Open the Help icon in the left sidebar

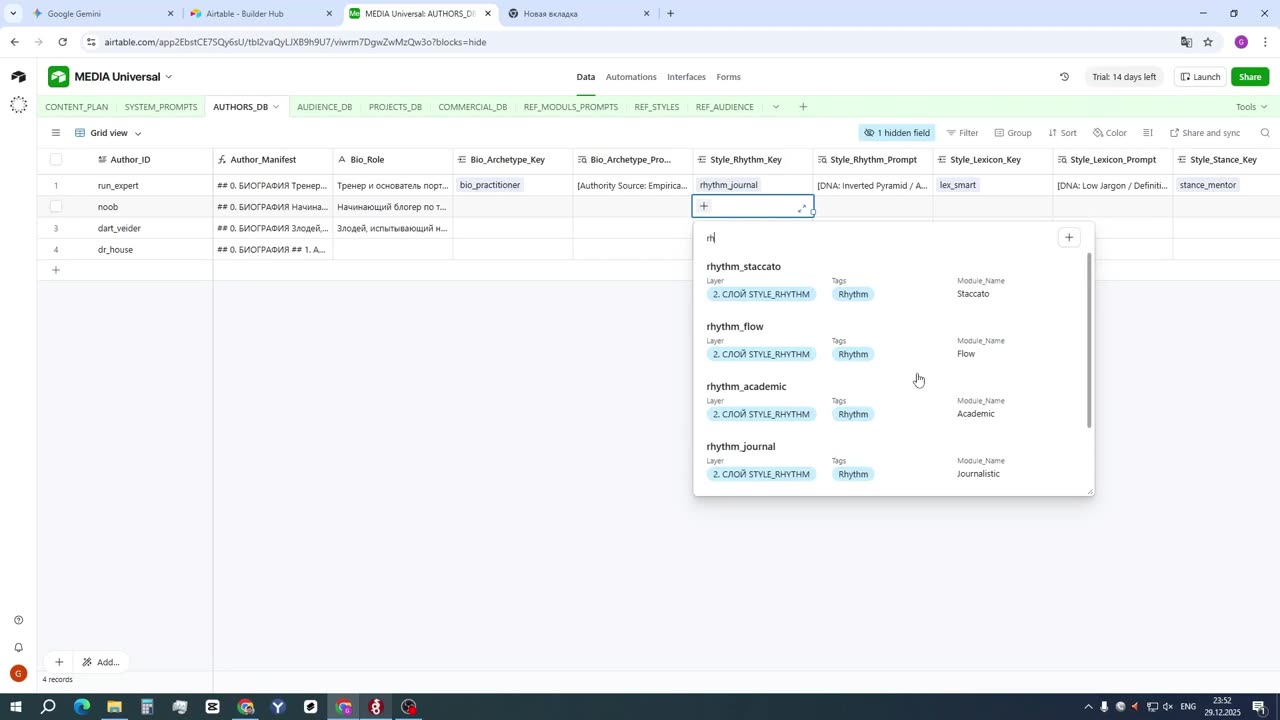click(18, 620)
